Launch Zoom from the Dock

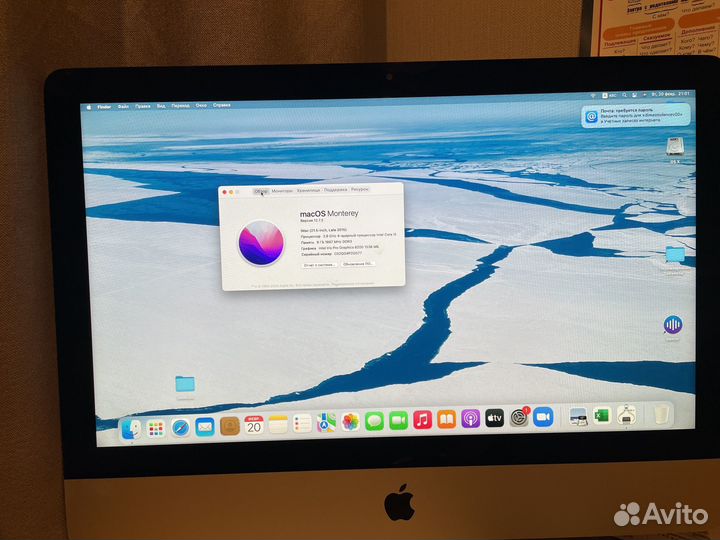pyautogui.click(x=543, y=417)
